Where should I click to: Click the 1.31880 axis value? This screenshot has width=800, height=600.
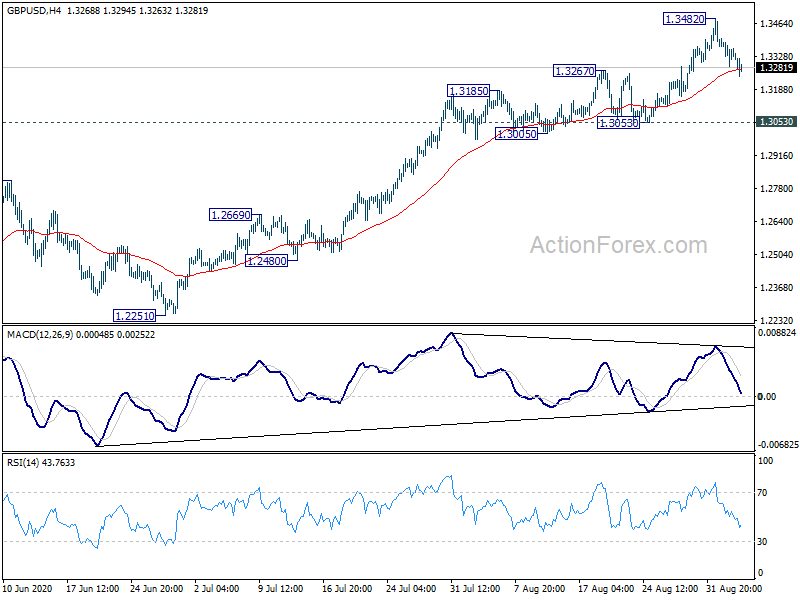click(777, 89)
